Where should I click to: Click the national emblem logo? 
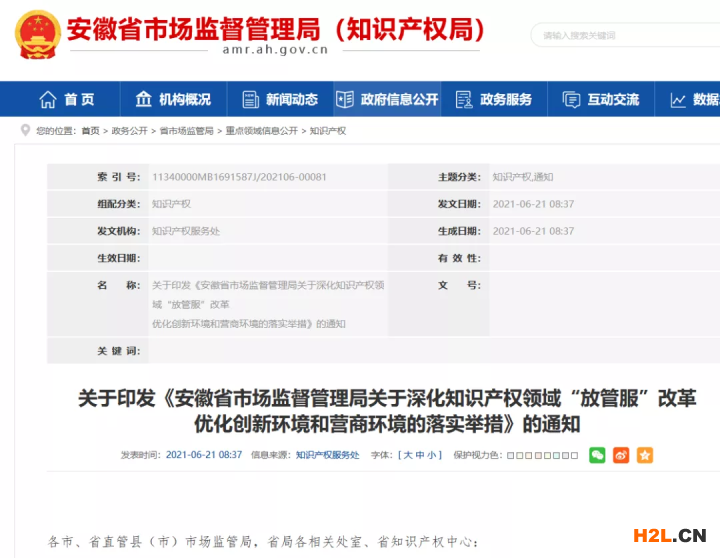point(38,34)
